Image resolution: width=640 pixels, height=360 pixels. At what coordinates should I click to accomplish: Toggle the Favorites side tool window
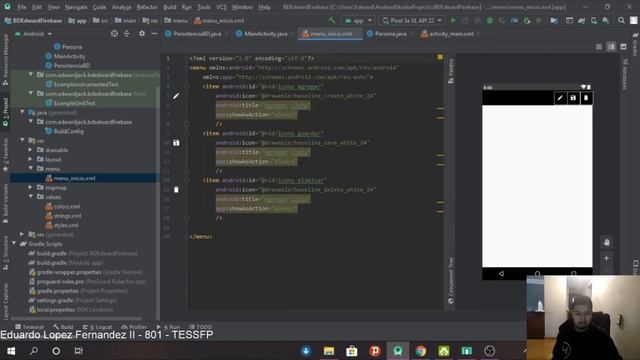pyautogui.click(x=5, y=154)
